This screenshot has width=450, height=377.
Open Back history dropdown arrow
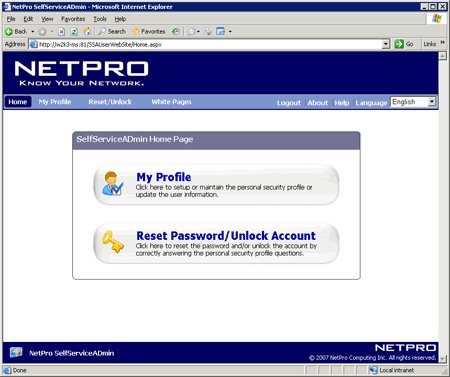tap(33, 32)
